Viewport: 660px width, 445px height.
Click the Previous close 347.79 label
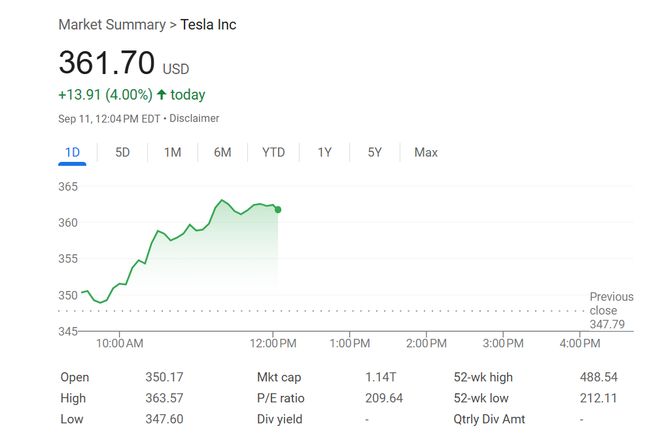tap(611, 311)
